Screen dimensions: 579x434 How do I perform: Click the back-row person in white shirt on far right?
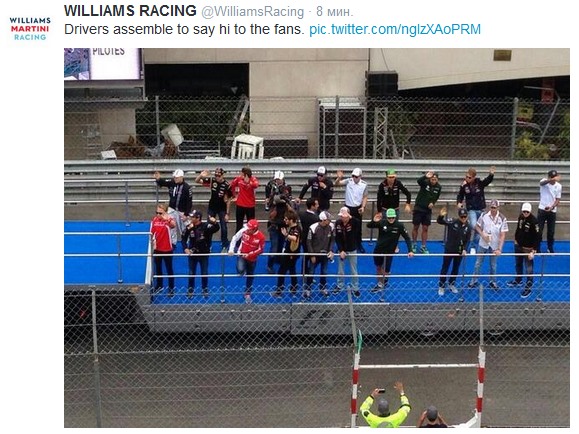(x=549, y=211)
